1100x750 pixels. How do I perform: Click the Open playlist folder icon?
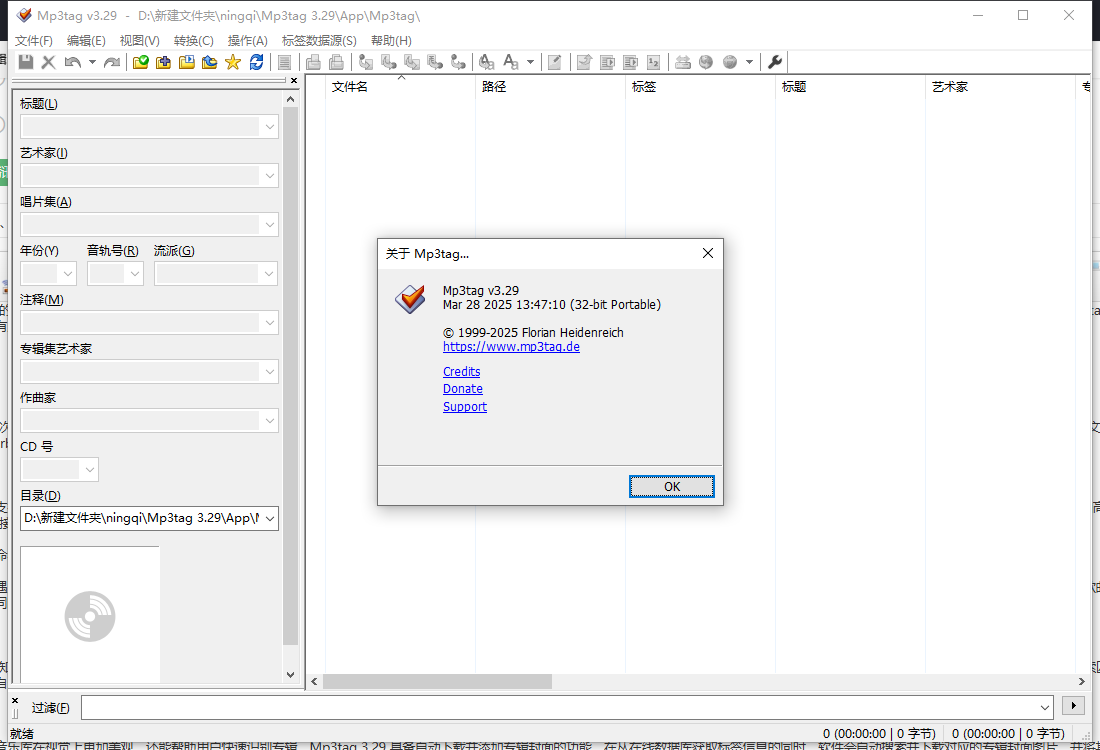[187, 62]
